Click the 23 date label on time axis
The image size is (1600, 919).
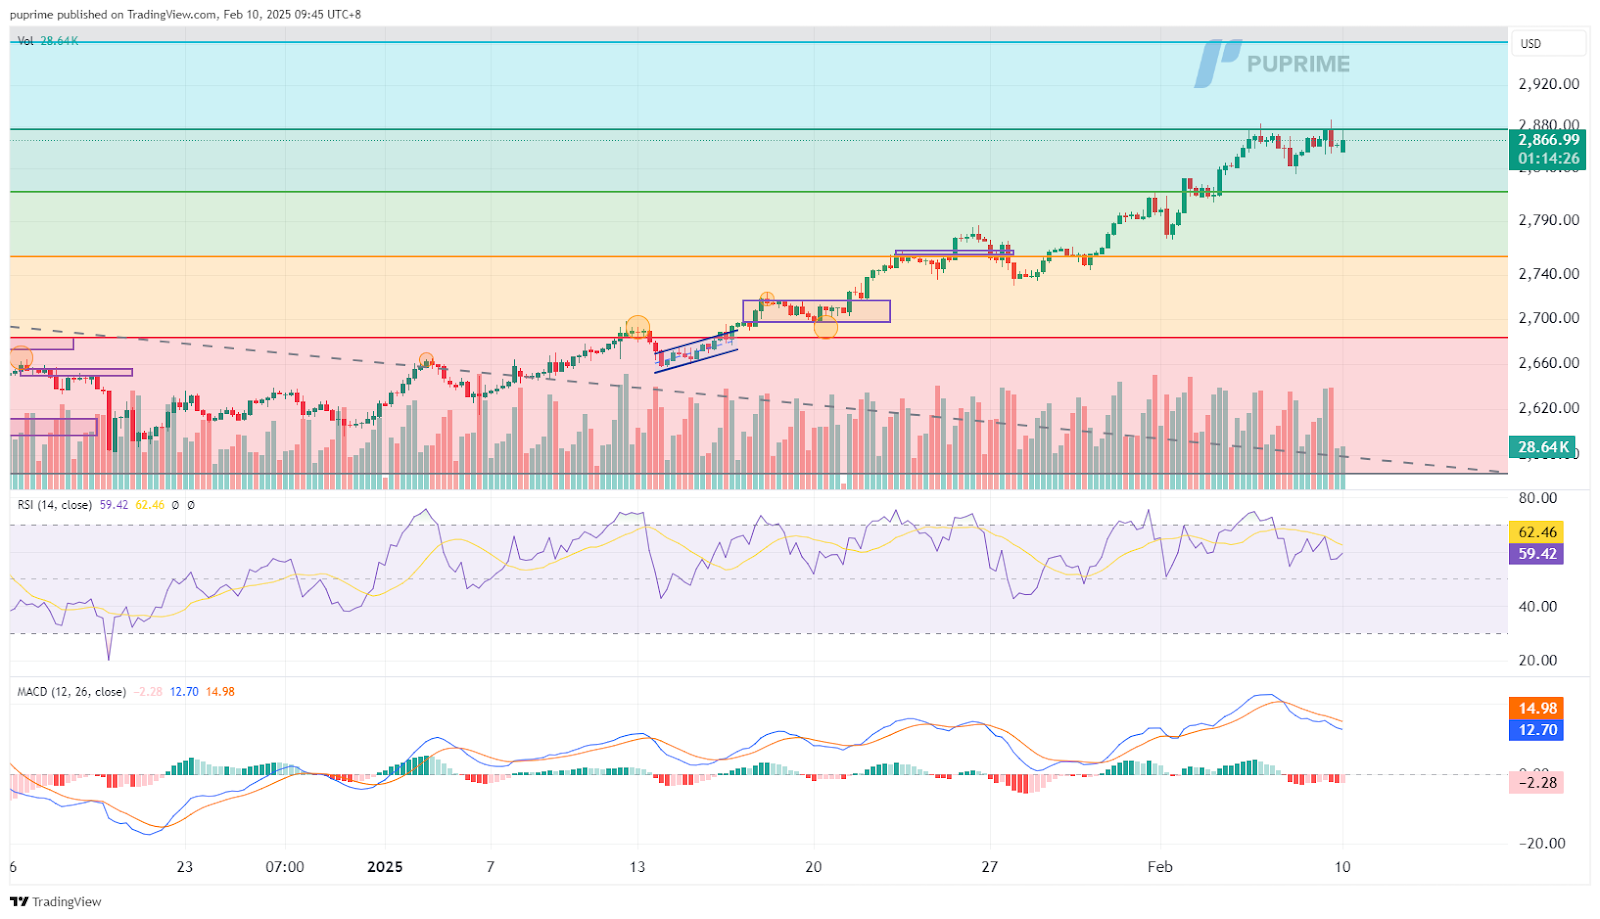(x=184, y=867)
